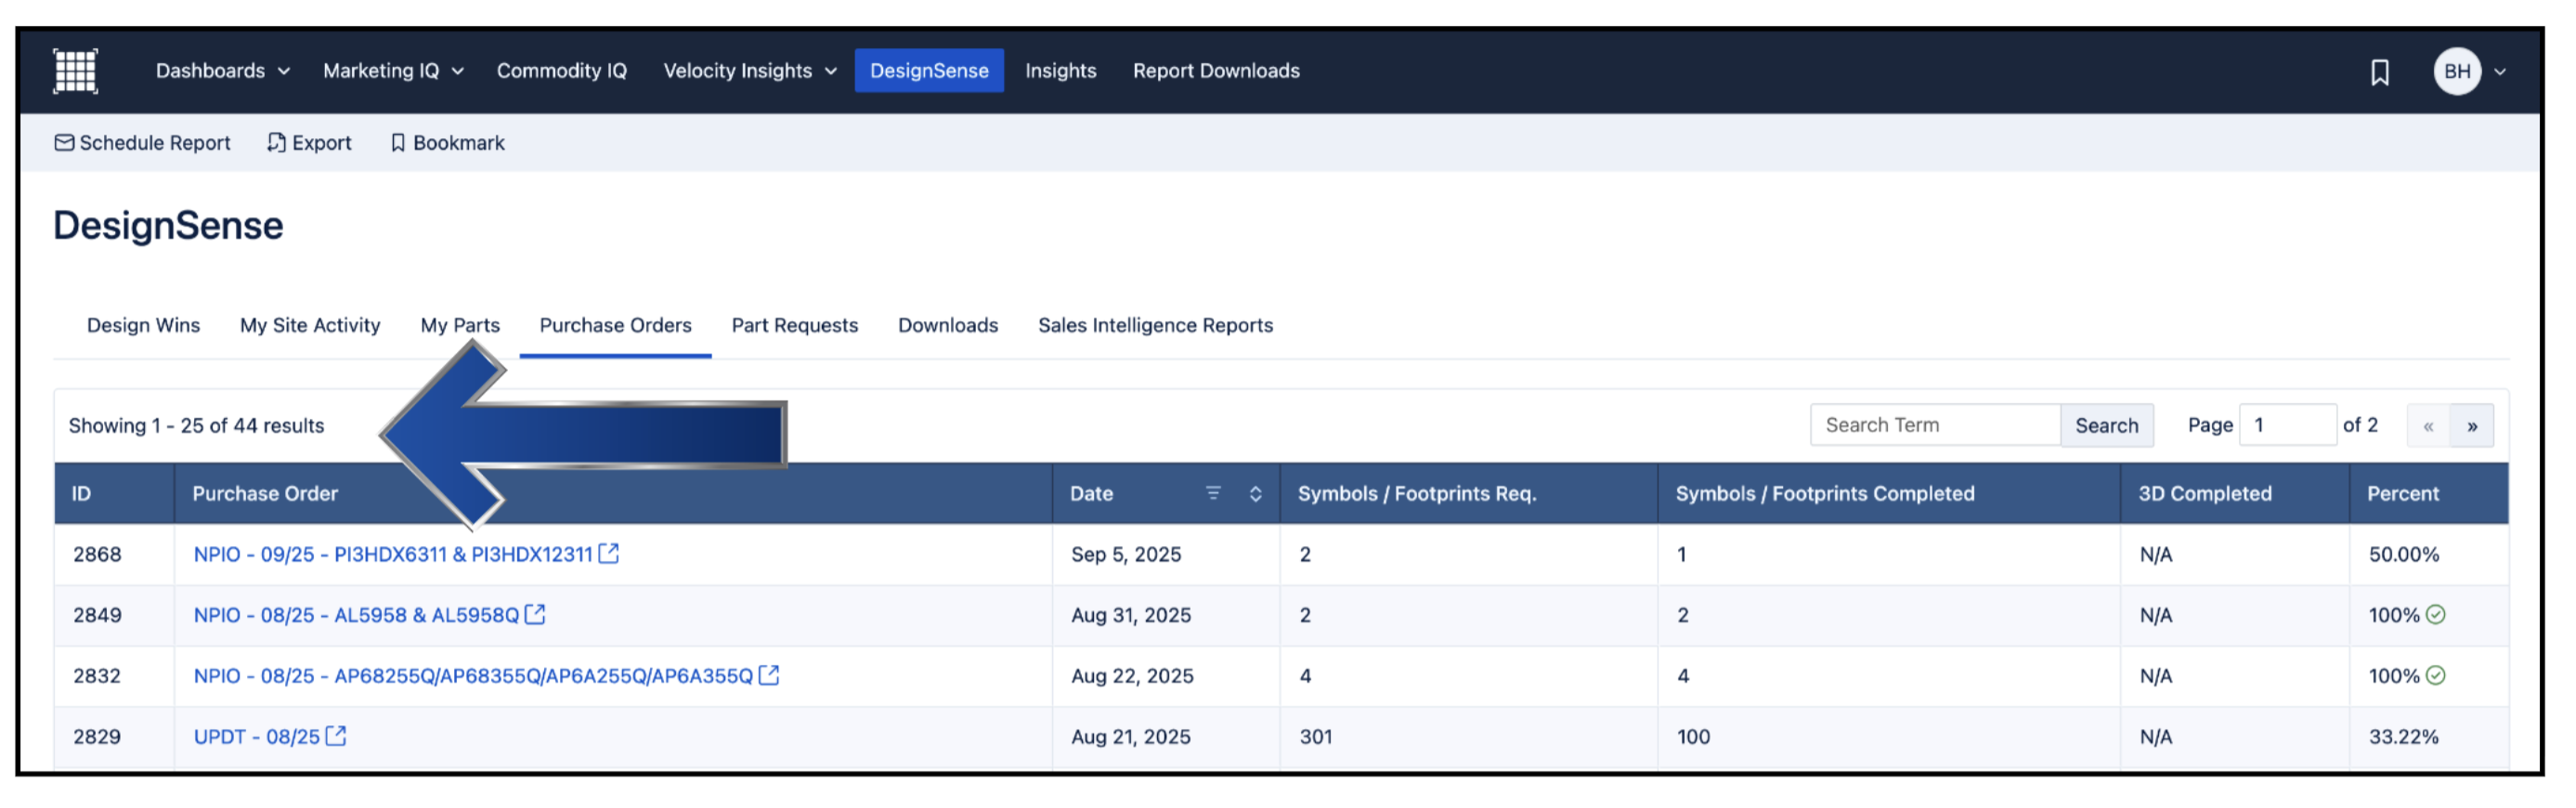This screenshot has width=2576, height=808.
Task: Click the date Aug 22, 2025
Action: point(1132,677)
